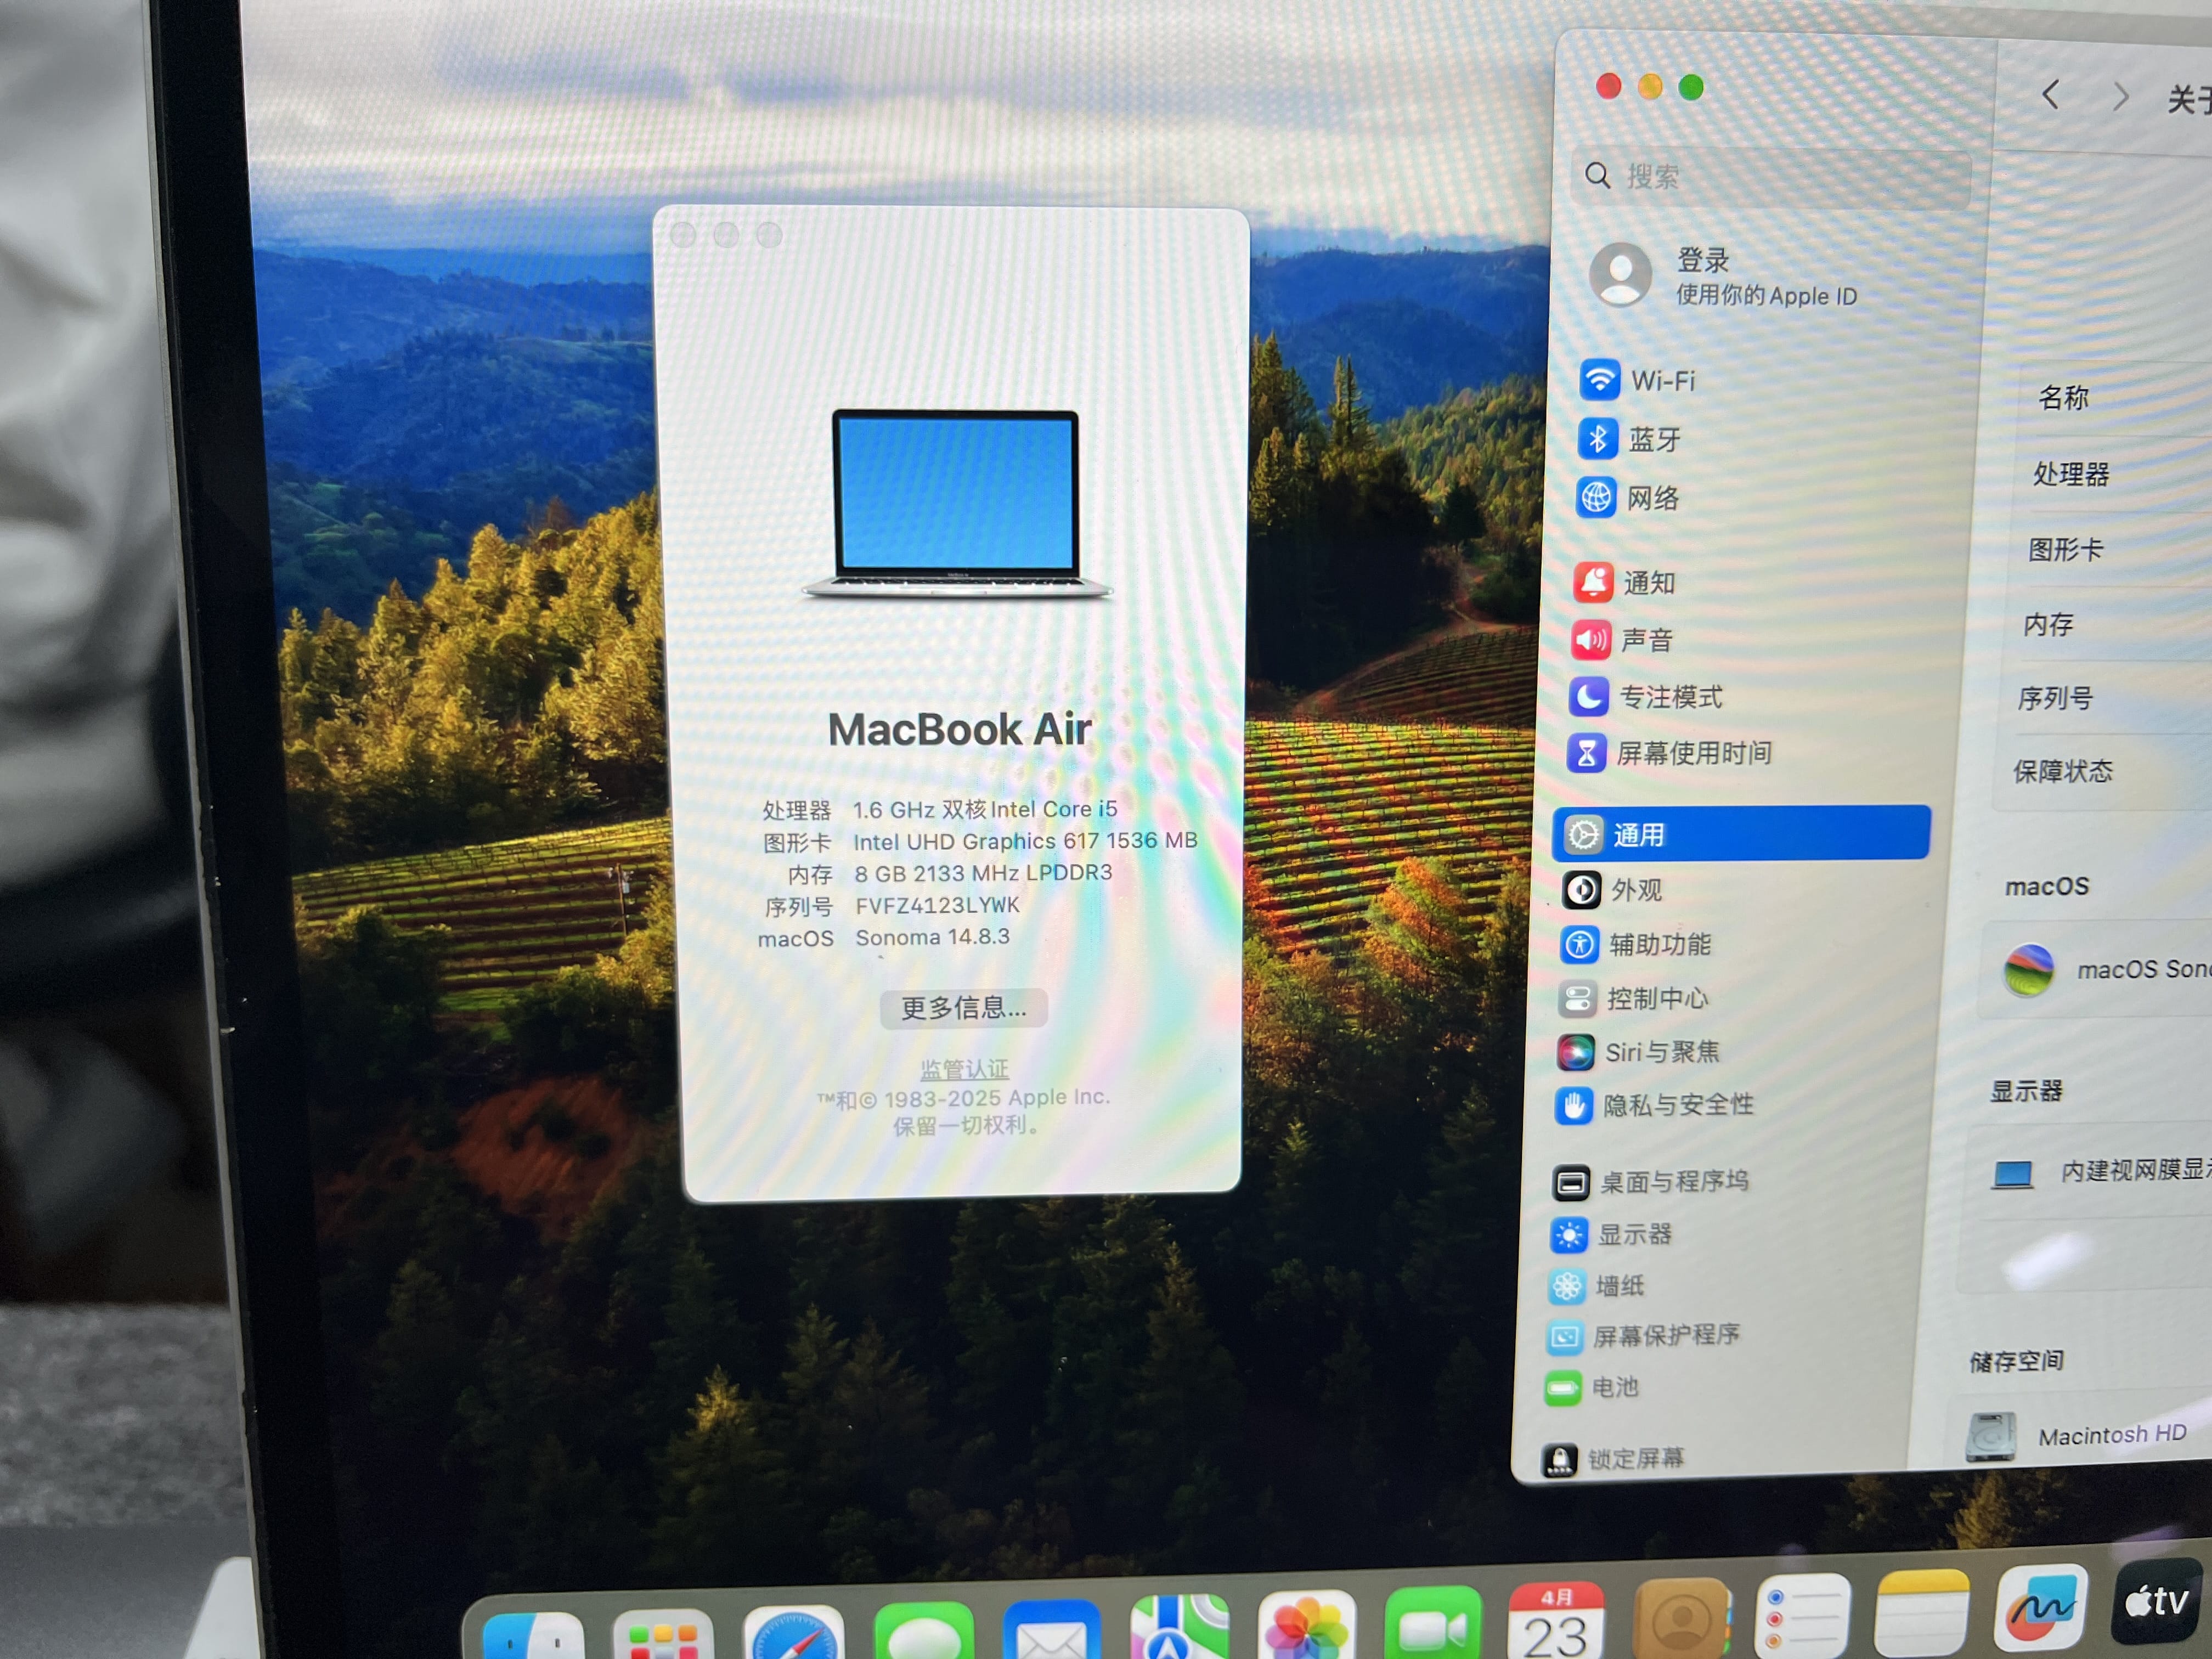Launch FaceTime from the Dock

[1432, 1623]
